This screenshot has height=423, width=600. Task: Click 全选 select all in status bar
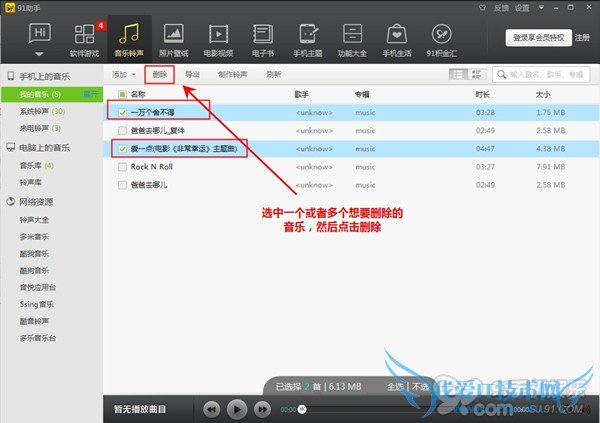395,387
